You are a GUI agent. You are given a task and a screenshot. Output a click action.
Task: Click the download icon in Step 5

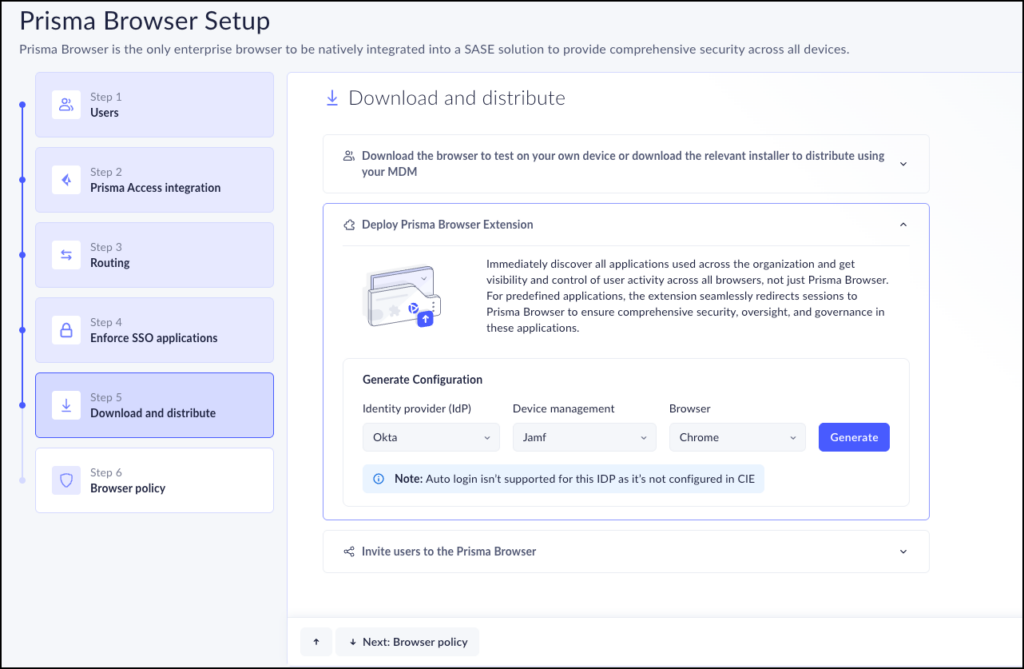(66, 405)
